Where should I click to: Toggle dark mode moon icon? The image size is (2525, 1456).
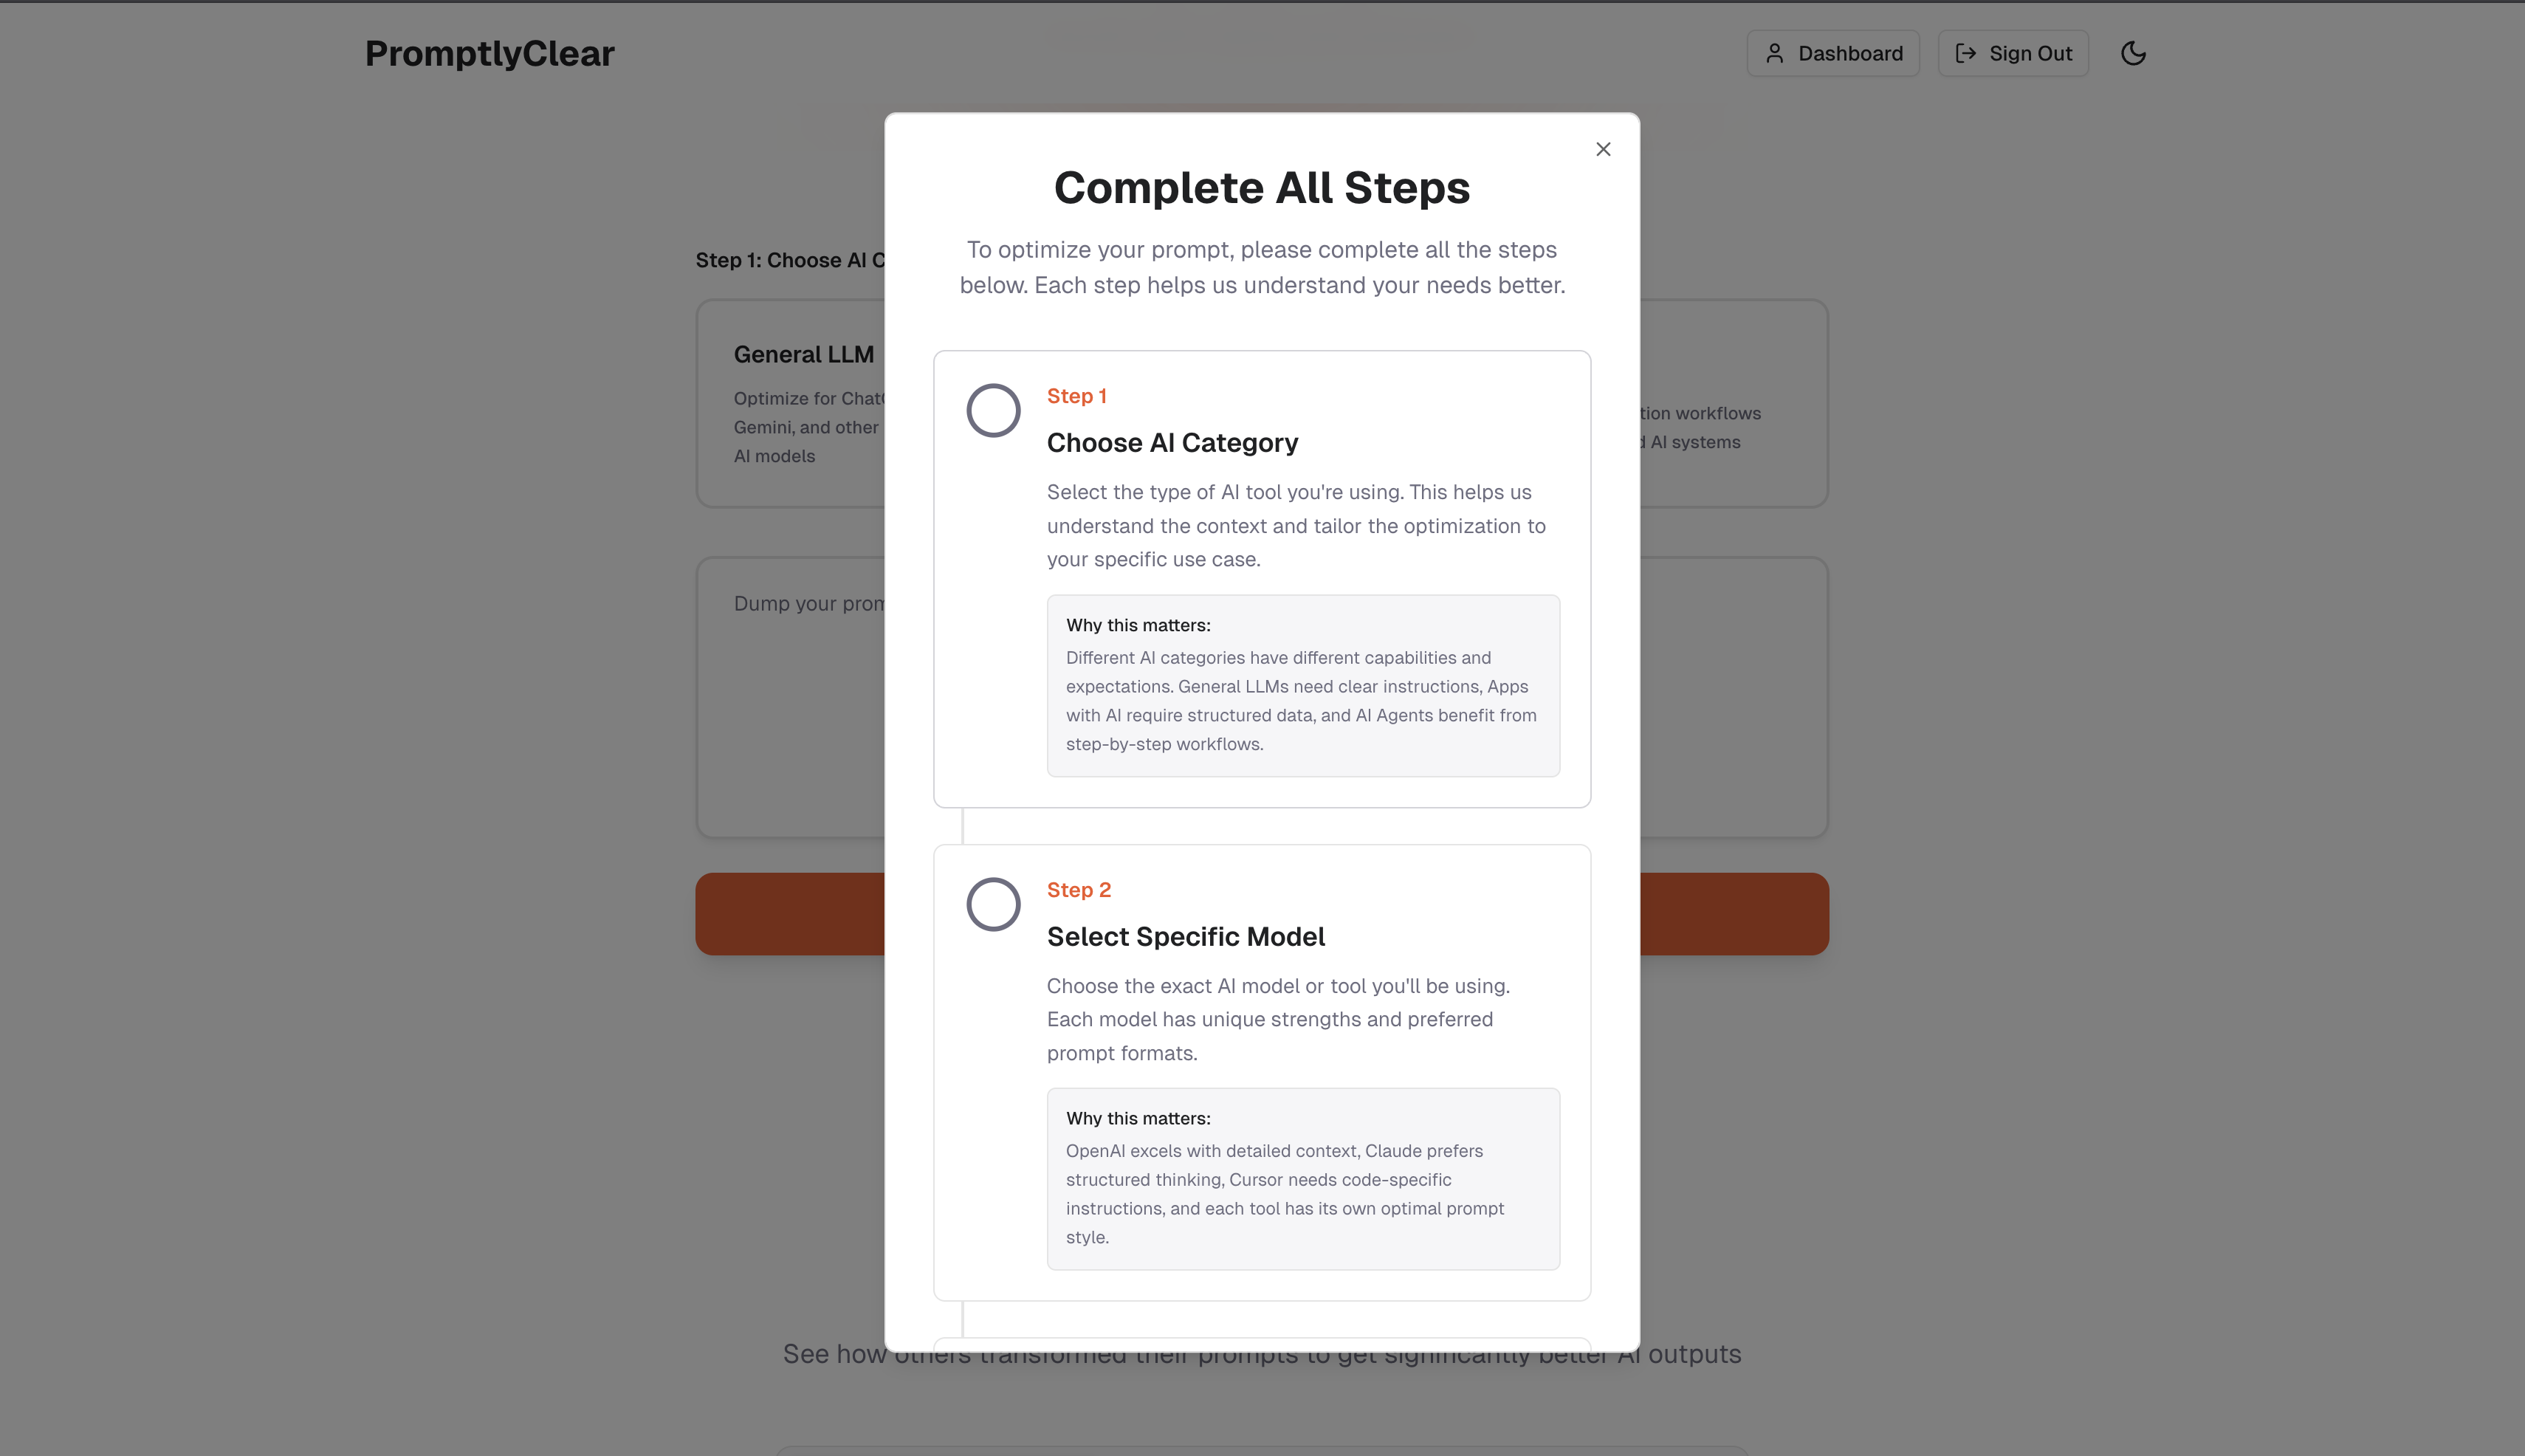point(2133,53)
